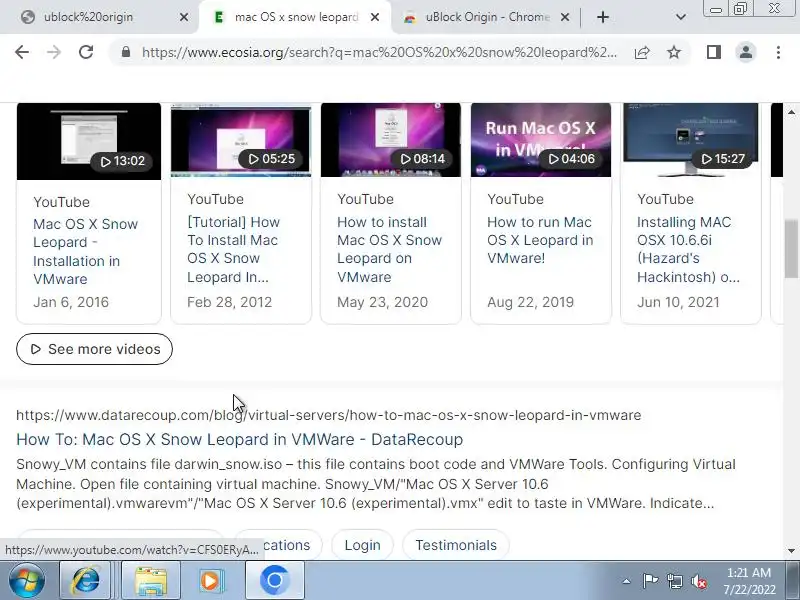Open the Windows Start menu
The width and height of the screenshot is (800, 600).
26,580
